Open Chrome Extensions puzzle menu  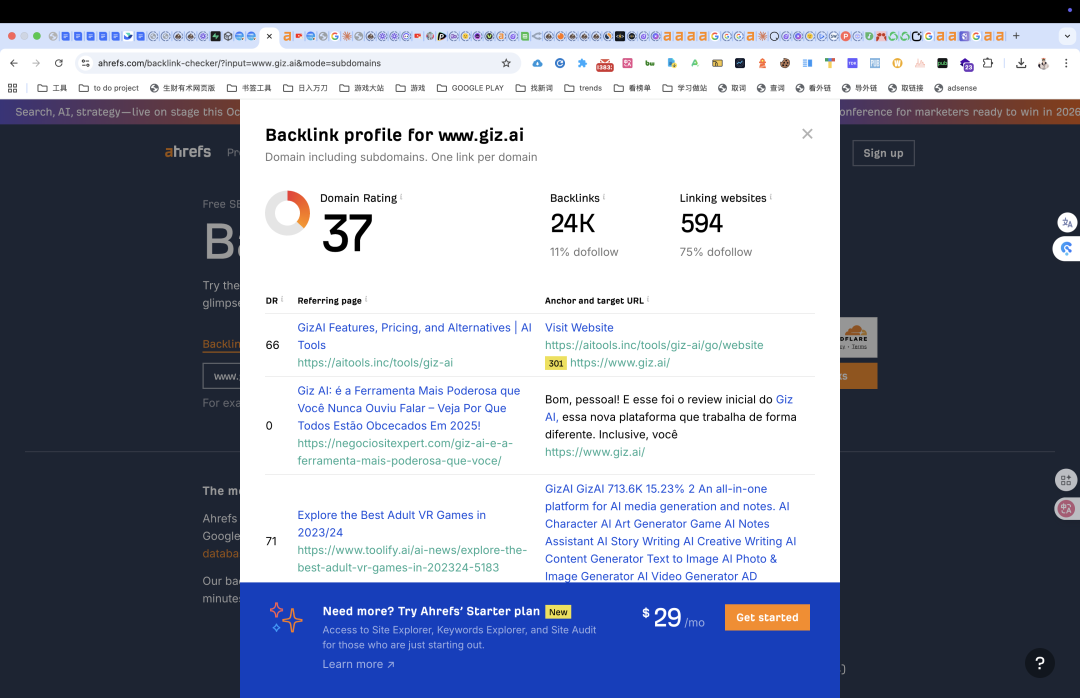tap(988, 63)
